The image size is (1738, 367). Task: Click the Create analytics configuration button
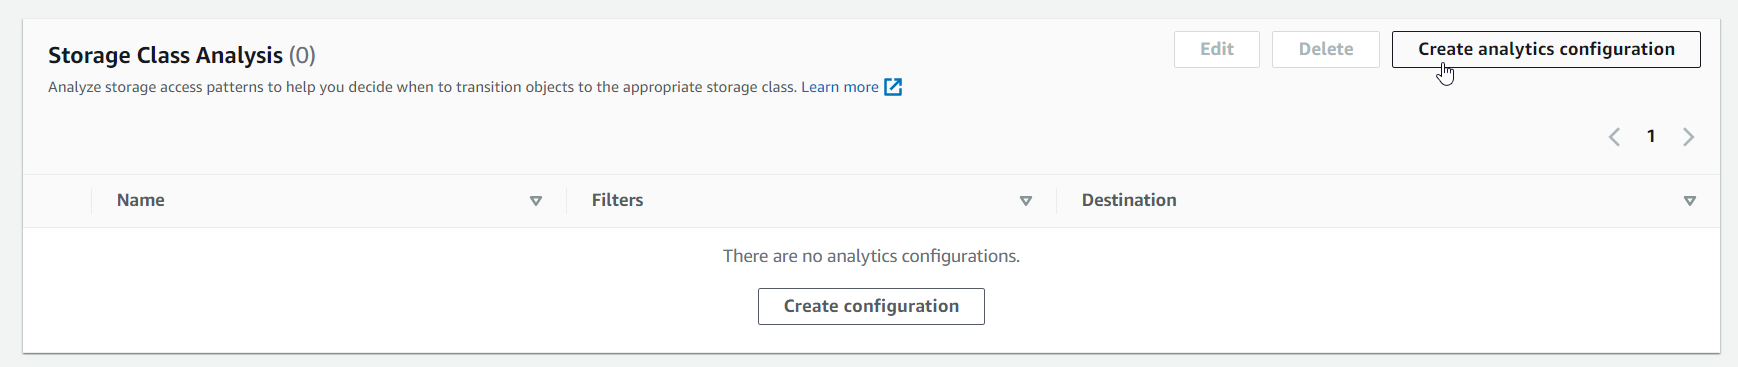click(1546, 49)
